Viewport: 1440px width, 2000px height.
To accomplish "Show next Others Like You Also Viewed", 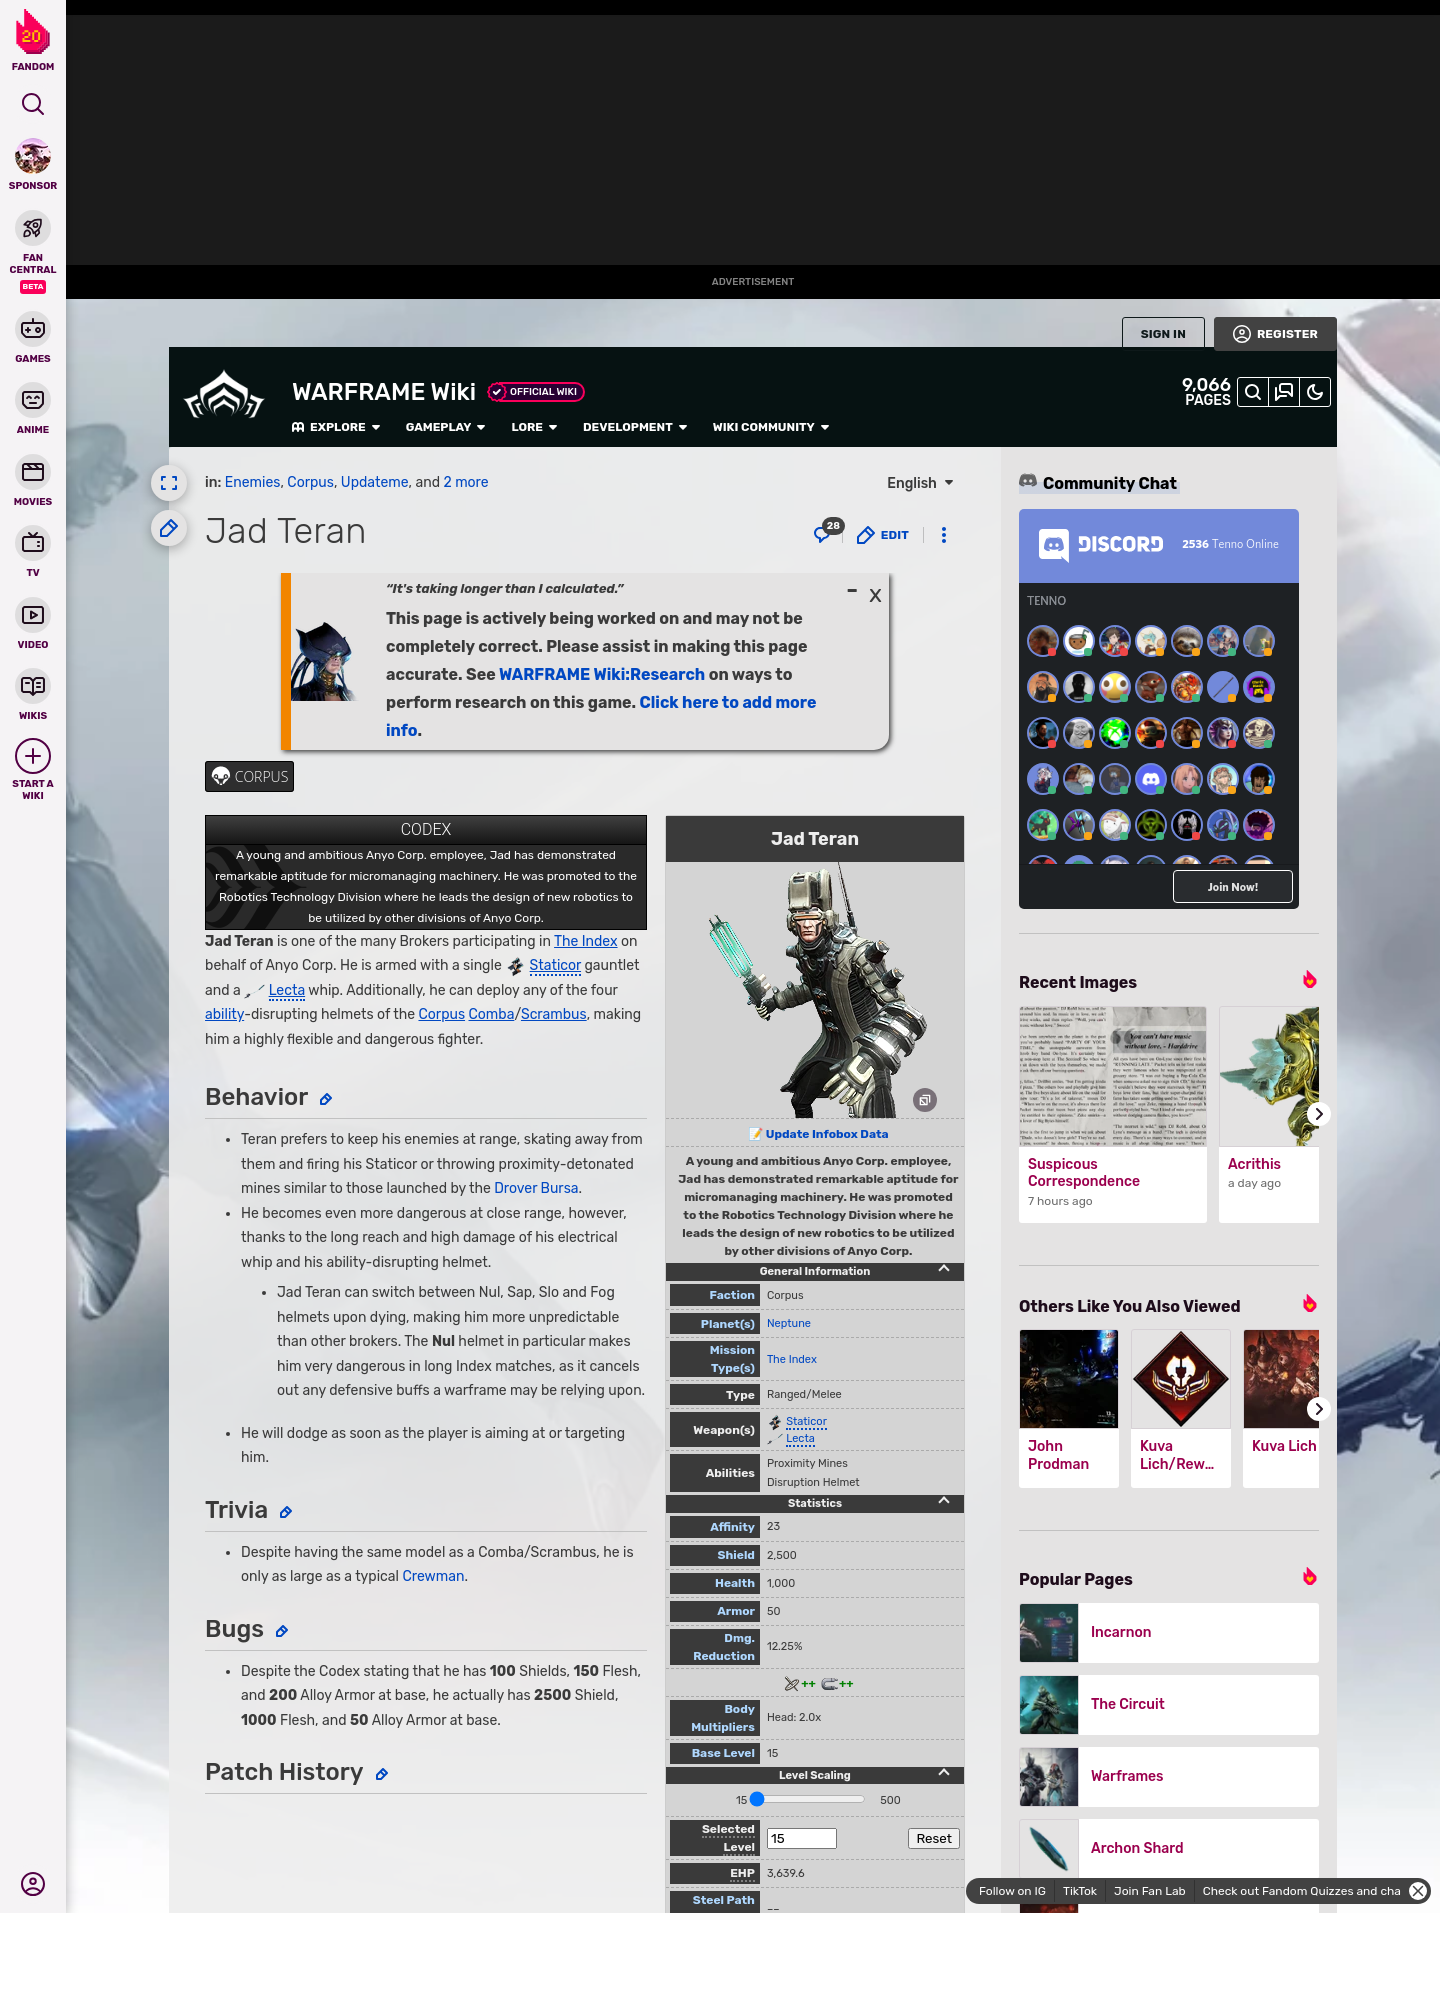I will (1319, 1409).
